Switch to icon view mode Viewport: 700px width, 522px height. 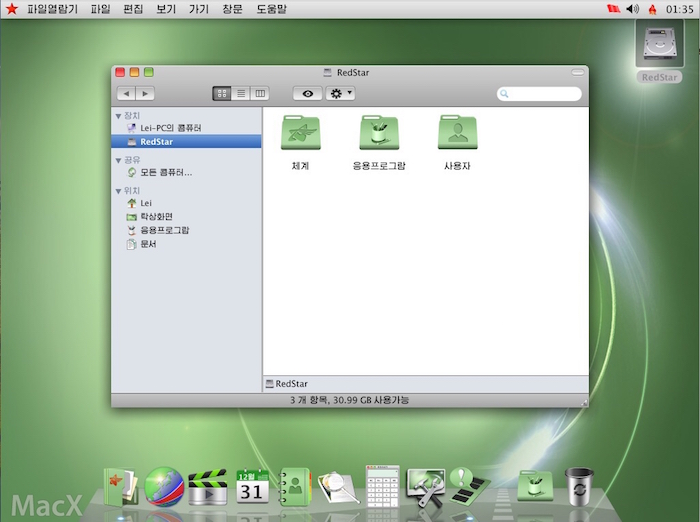coord(222,94)
